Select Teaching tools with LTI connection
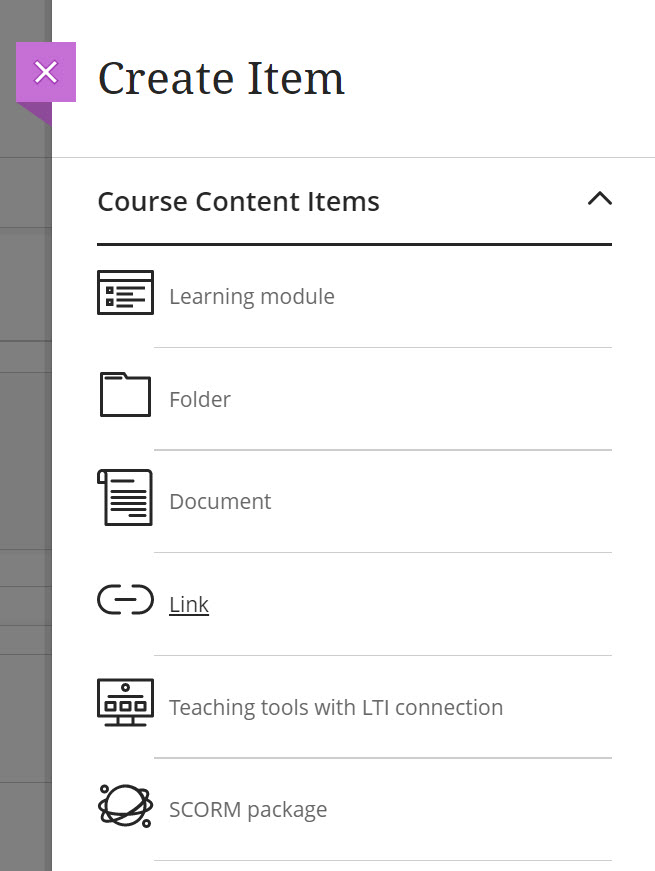655x871 pixels. point(336,708)
